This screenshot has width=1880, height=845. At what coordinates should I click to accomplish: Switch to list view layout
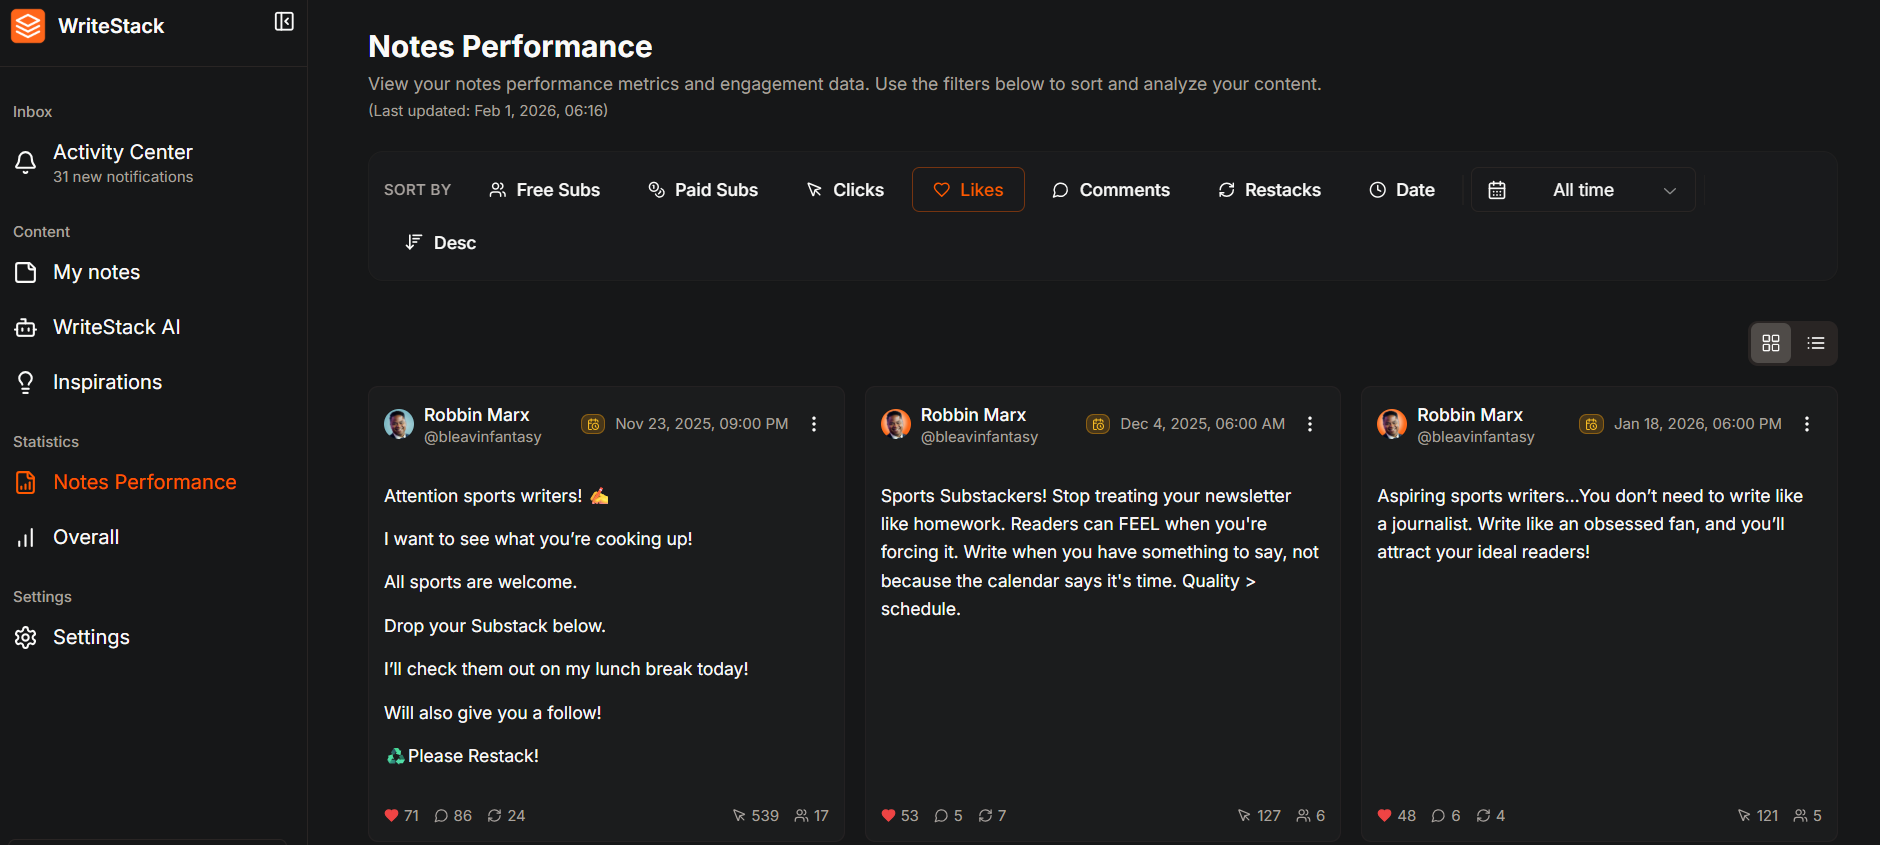coord(1816,343)
